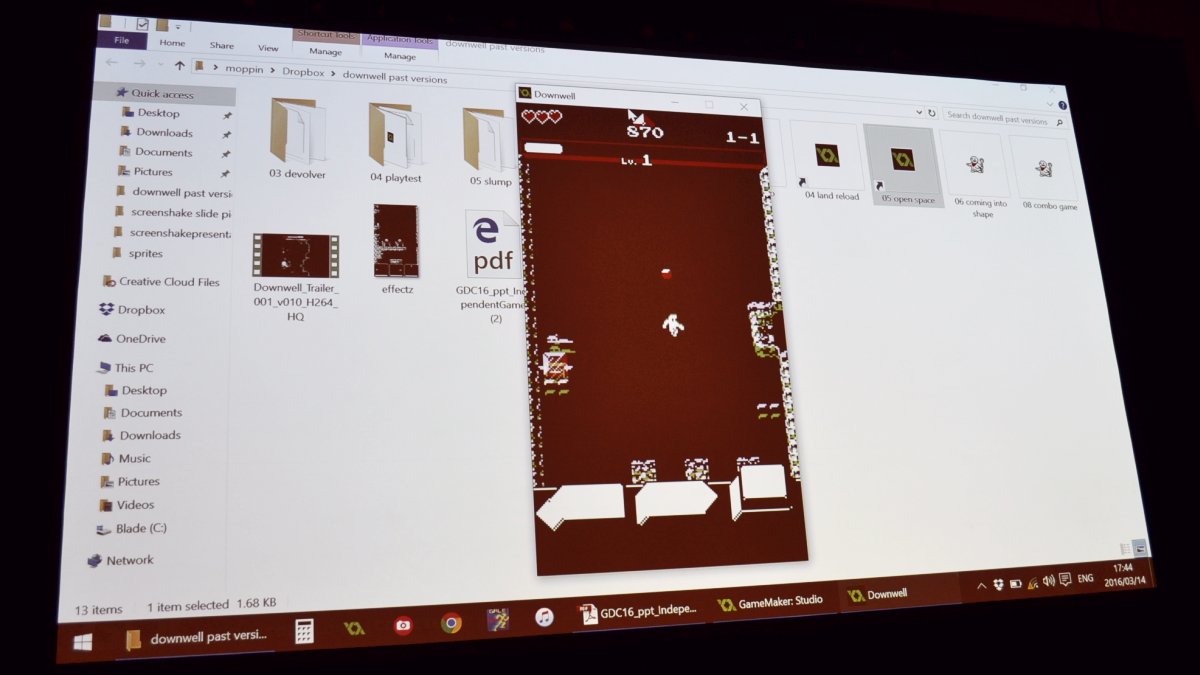Open Manage under Shortcut Tools

(x=325, y=51)
